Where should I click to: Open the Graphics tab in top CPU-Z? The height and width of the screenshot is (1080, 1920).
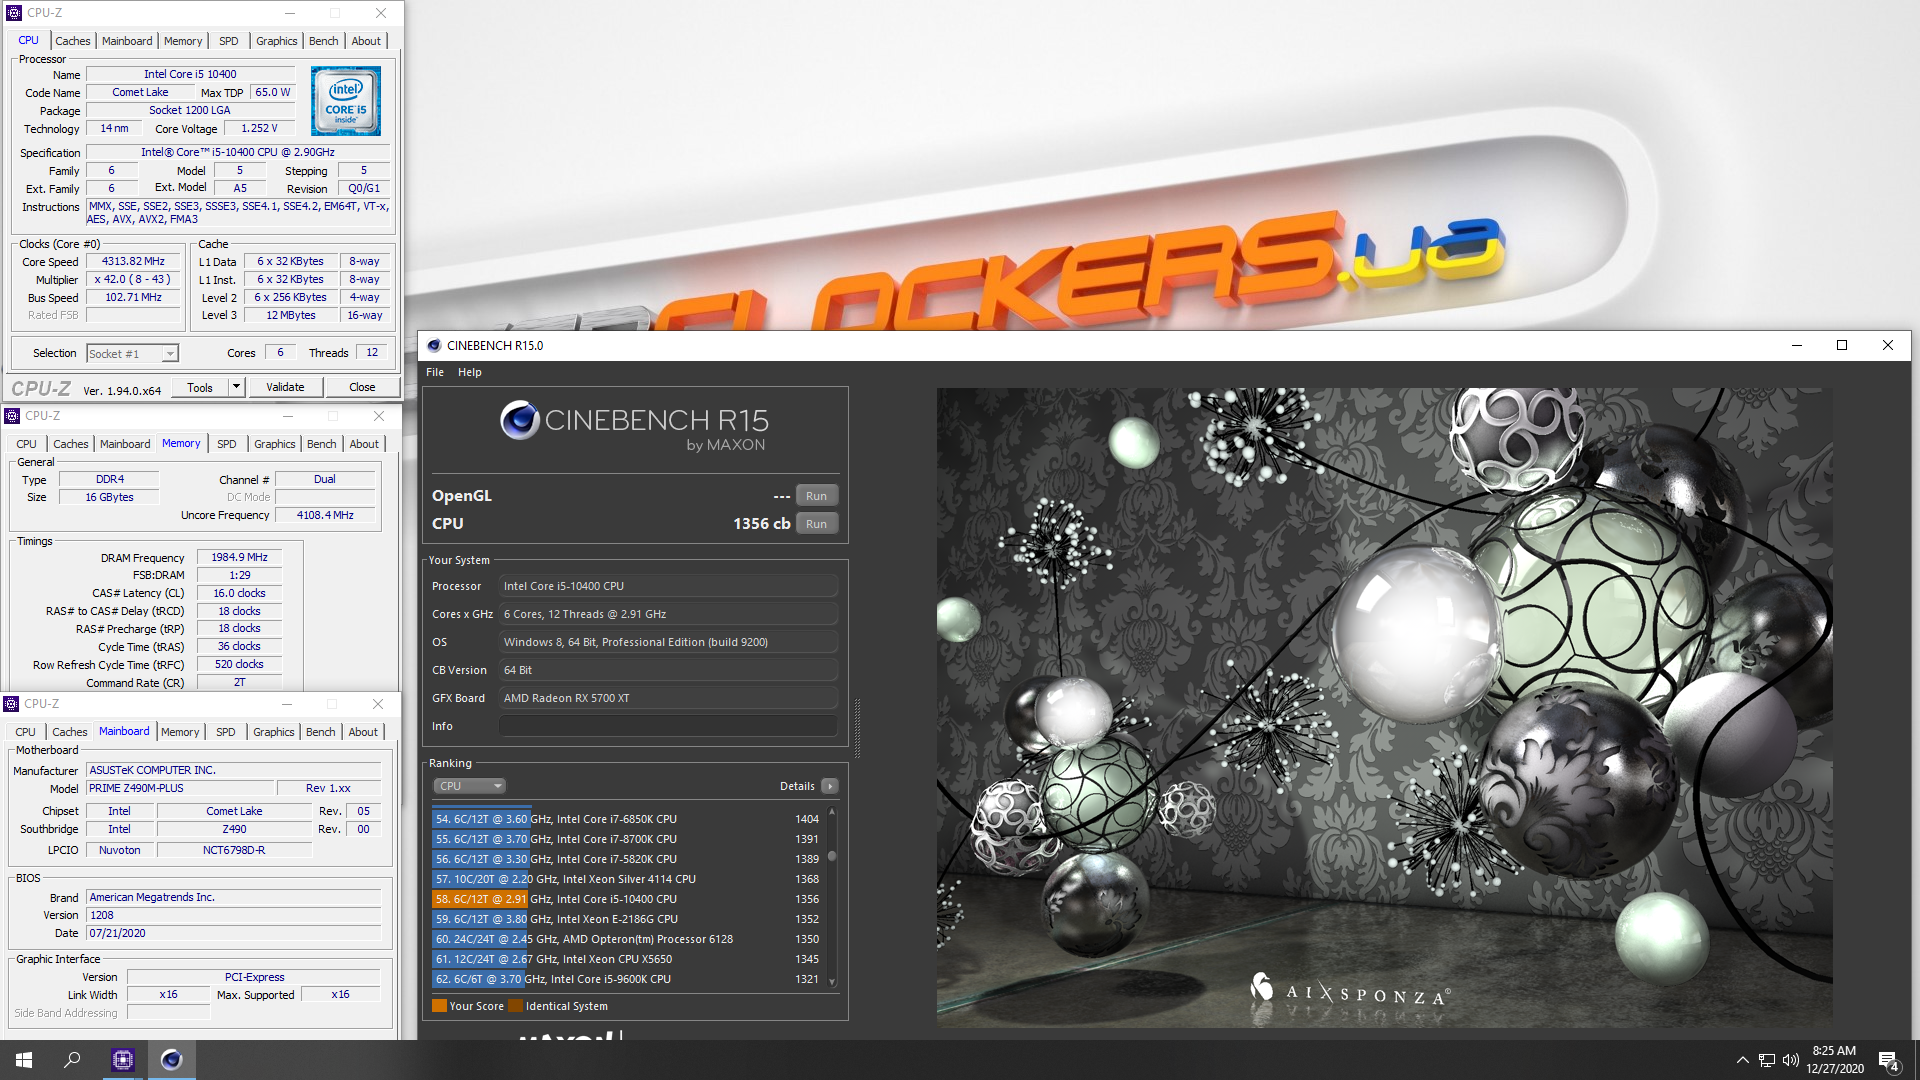click(277, 41)
